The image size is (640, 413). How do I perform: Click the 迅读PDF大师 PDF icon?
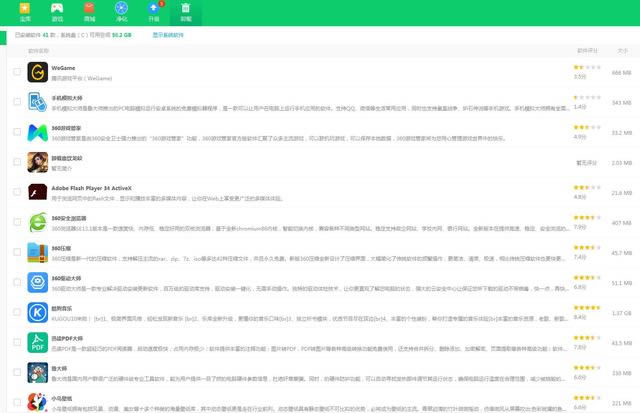pyautogui.click(x=38, y=342)
